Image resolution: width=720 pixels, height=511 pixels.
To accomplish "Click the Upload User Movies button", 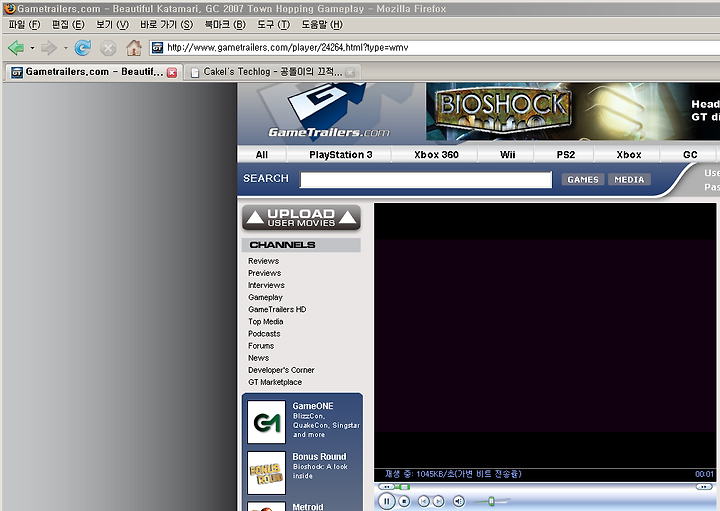I will 301,218.
